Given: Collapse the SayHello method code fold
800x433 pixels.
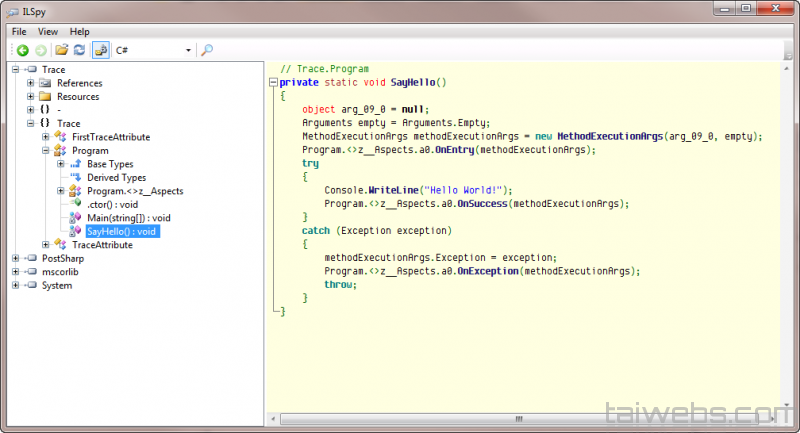Looking at the screenshot, I should pos(272,83).
